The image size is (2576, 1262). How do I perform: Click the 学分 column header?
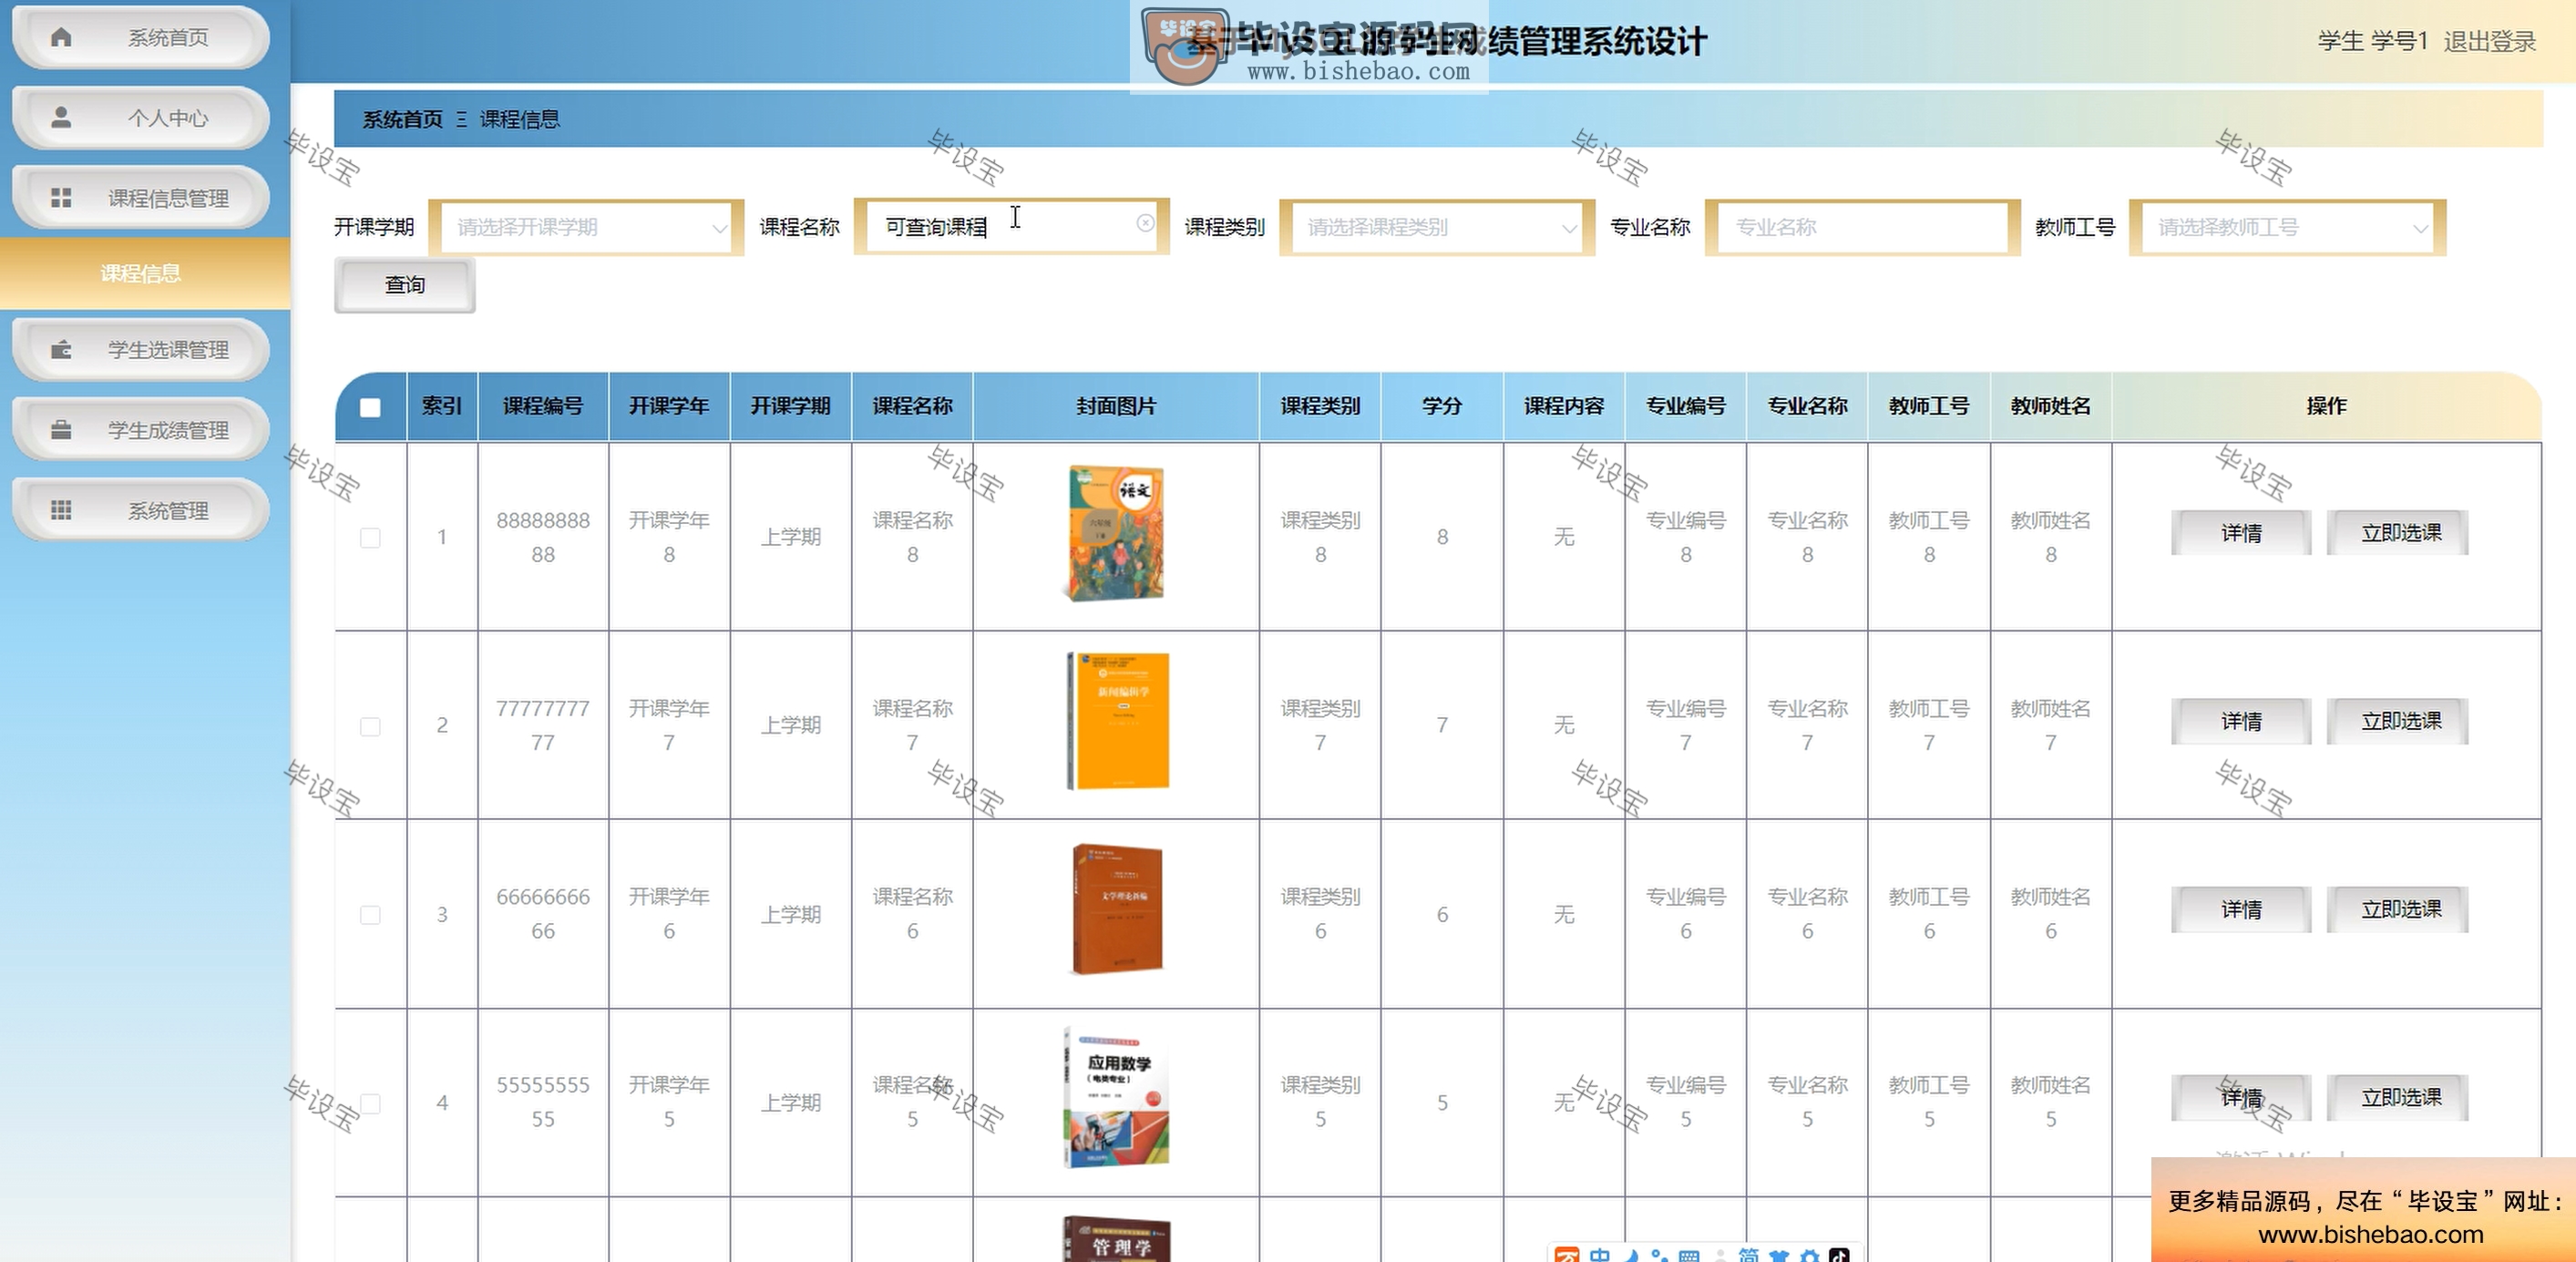click(1442, 406)
